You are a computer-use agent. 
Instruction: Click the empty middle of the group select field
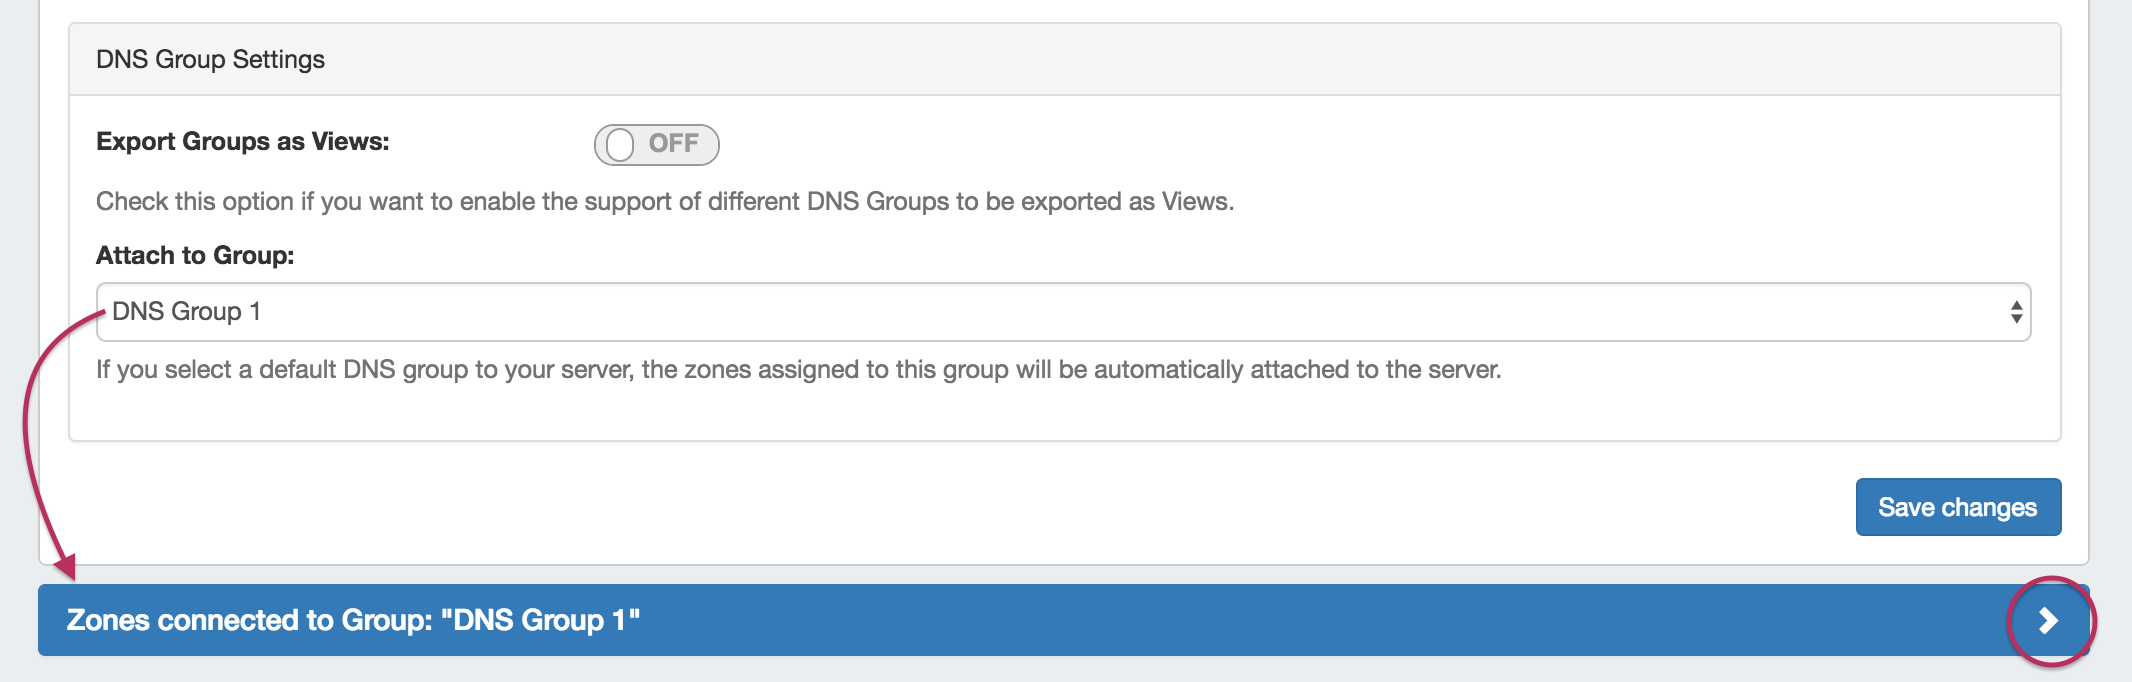click(1100, 312)
